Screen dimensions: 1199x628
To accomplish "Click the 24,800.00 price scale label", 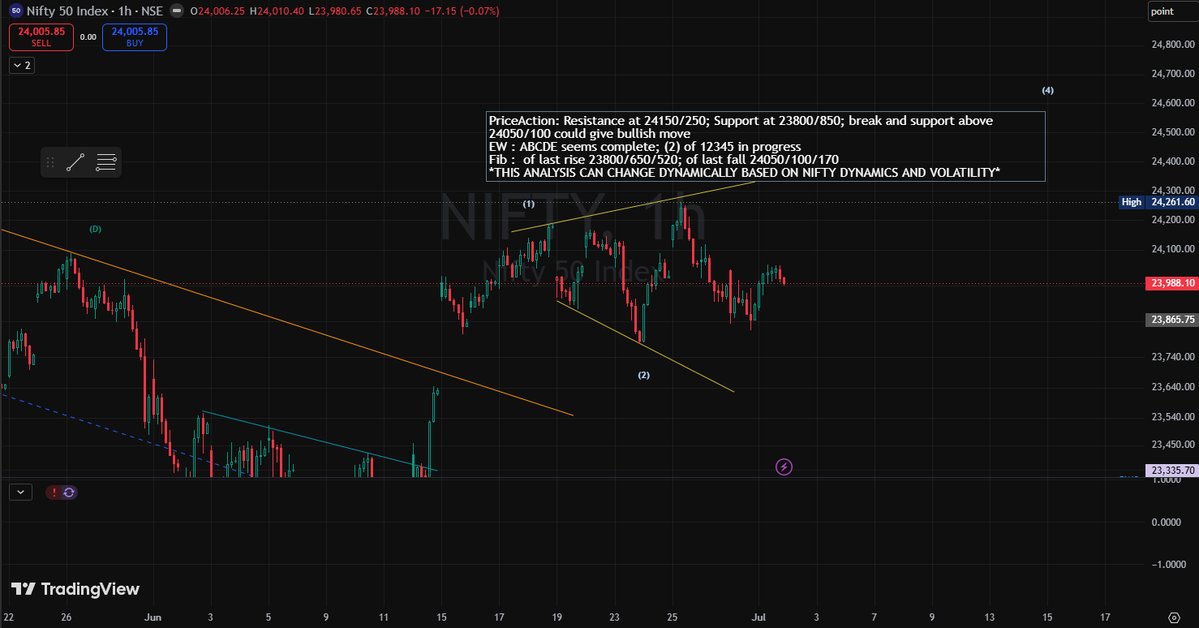I will click(x=1172, y=44).
